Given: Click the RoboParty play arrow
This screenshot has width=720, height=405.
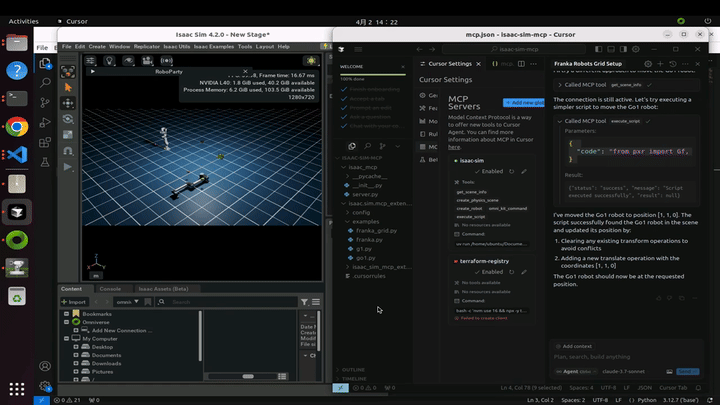Looking at the screenshot, I should (x=93, y=72).
